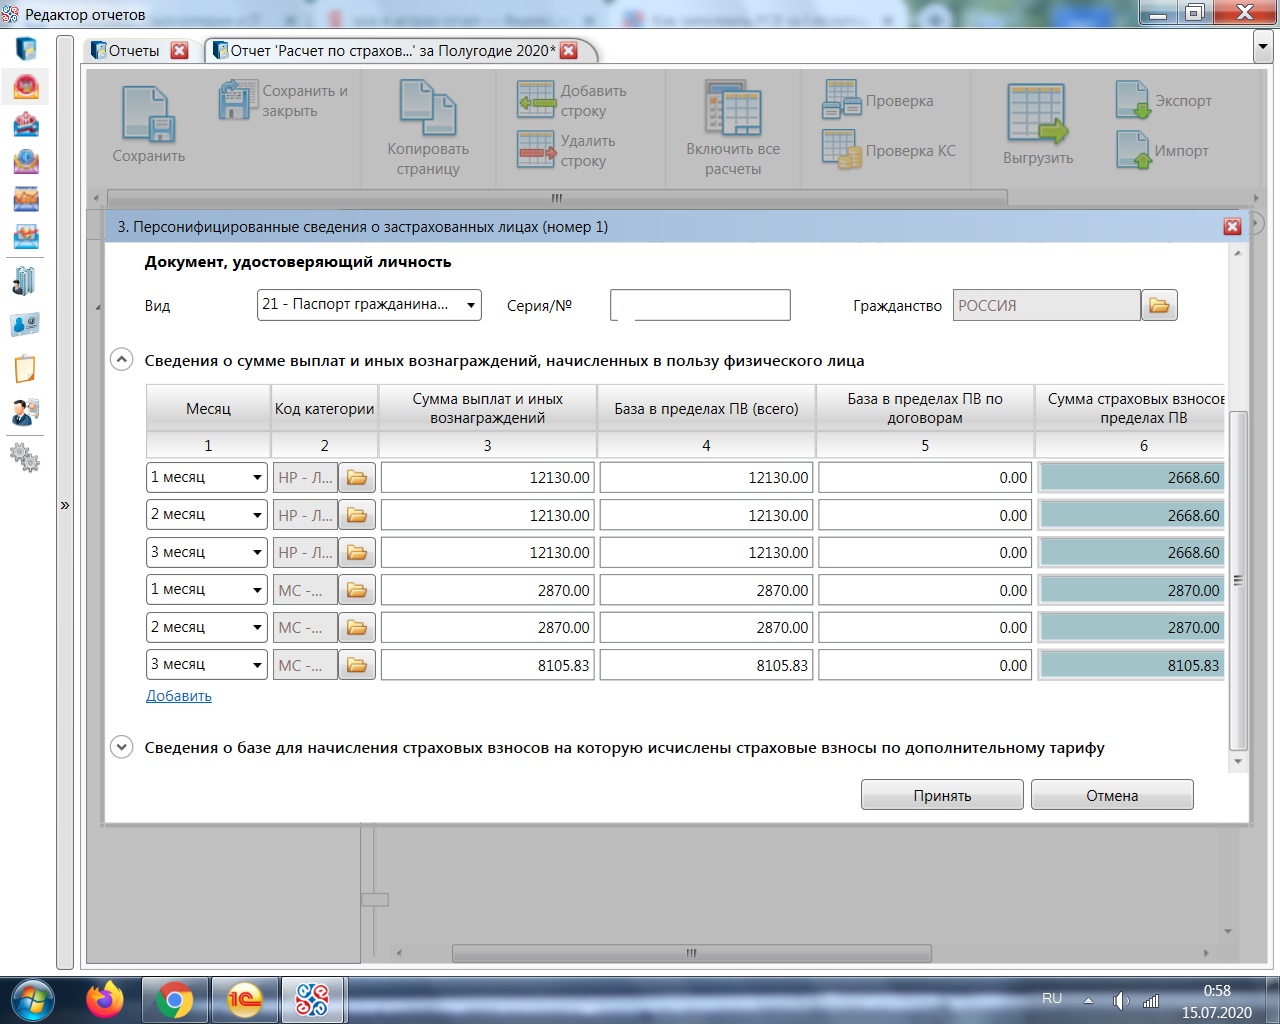Click the Add row (Добавить строку) icon
Screen dimensions: 1280x1024
pyautogui.click(x=536, y=100)
